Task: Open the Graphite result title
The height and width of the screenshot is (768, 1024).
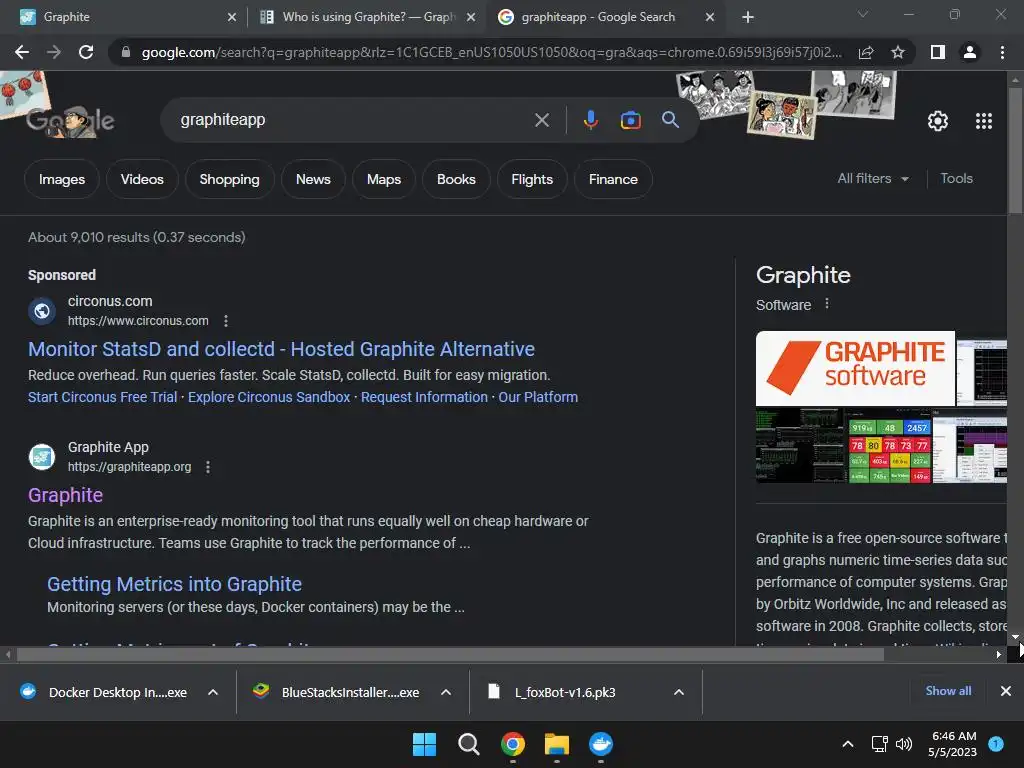Action: point(65,495)
